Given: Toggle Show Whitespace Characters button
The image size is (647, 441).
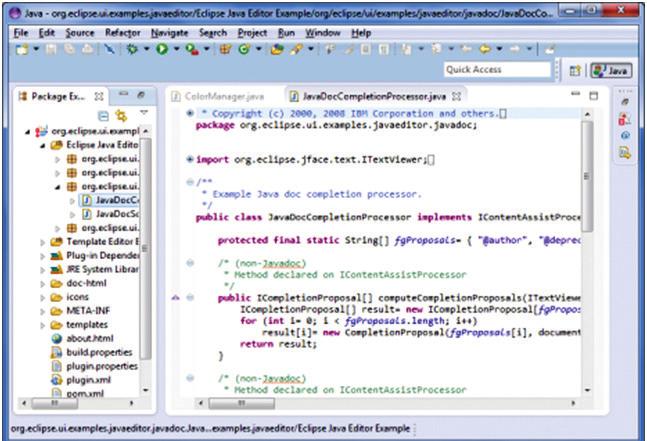Looking at the screenshot, I should click(x=384, y=50).
